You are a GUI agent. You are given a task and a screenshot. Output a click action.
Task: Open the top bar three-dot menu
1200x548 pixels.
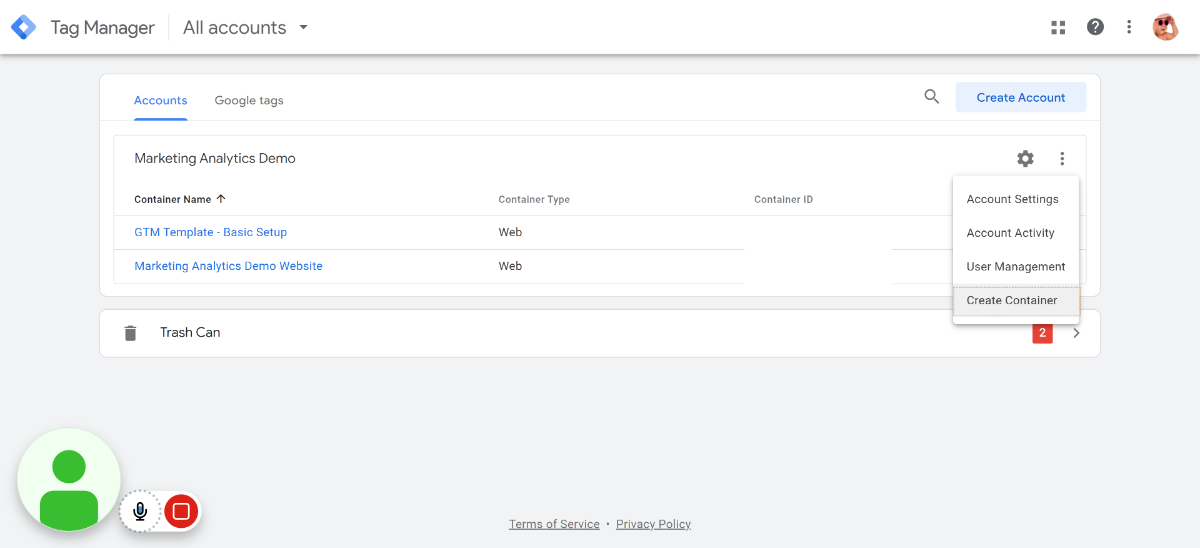pos(1129,27)
